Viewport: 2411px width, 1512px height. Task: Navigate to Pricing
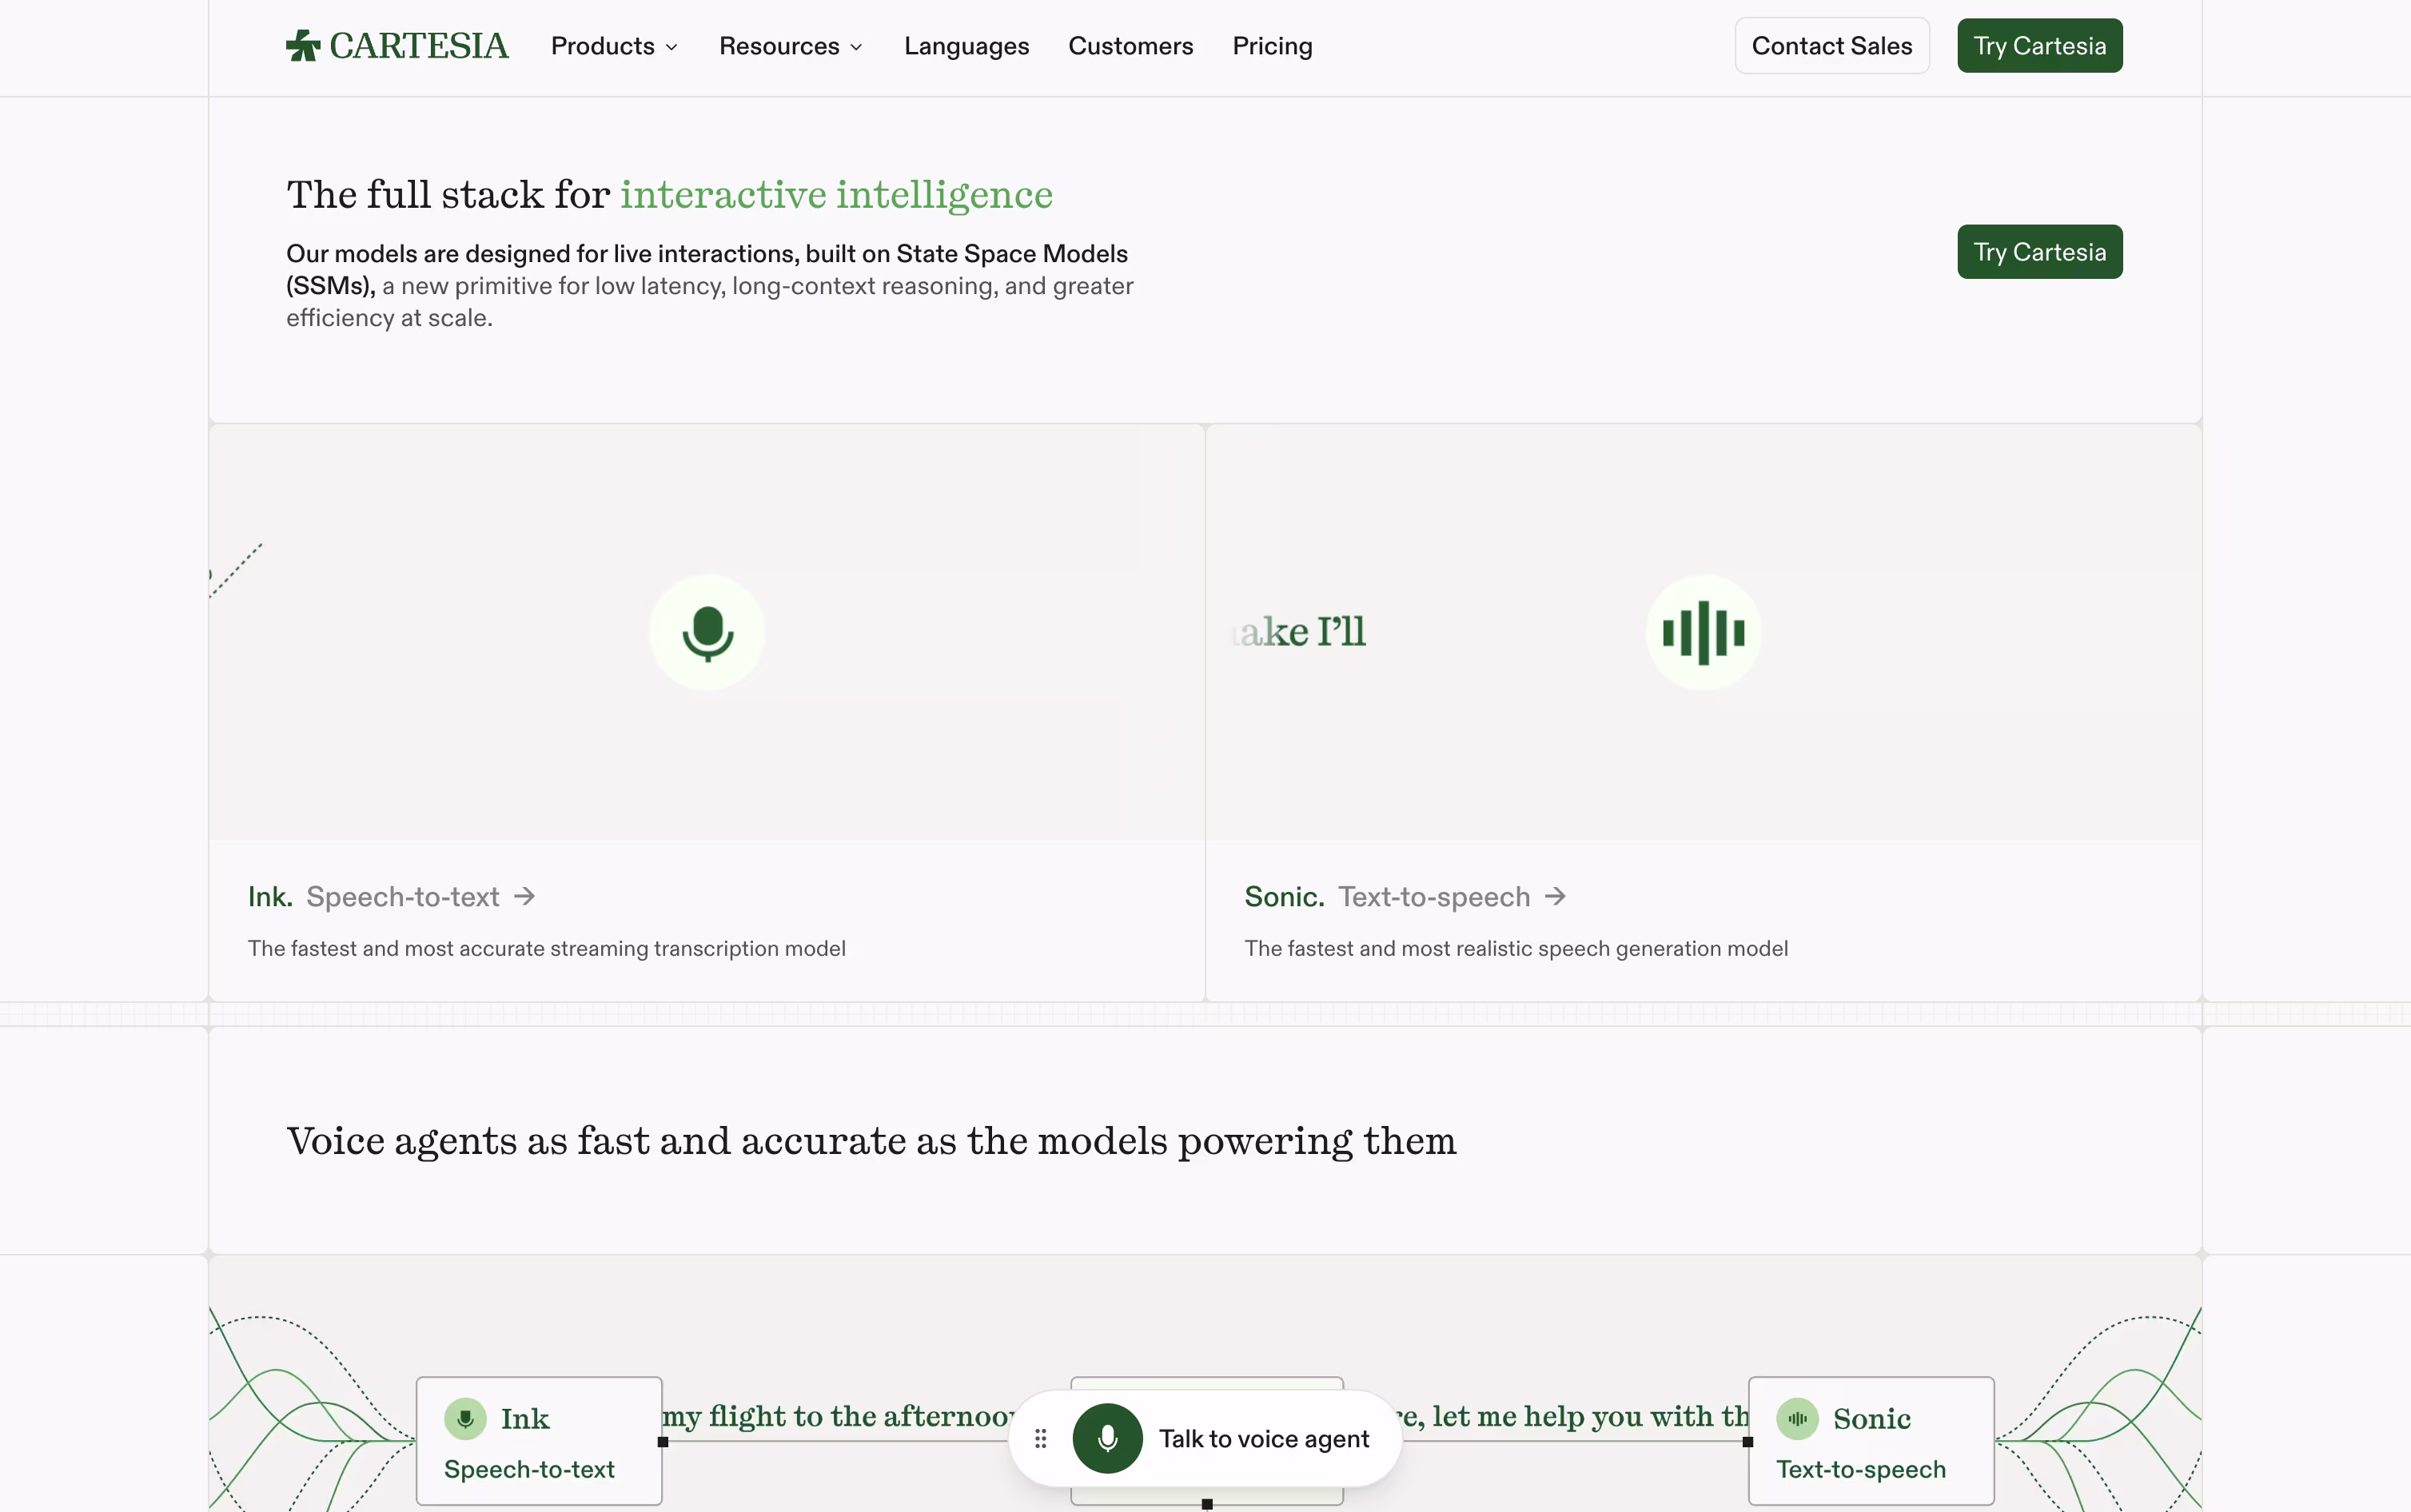(x=1272, y=46)
